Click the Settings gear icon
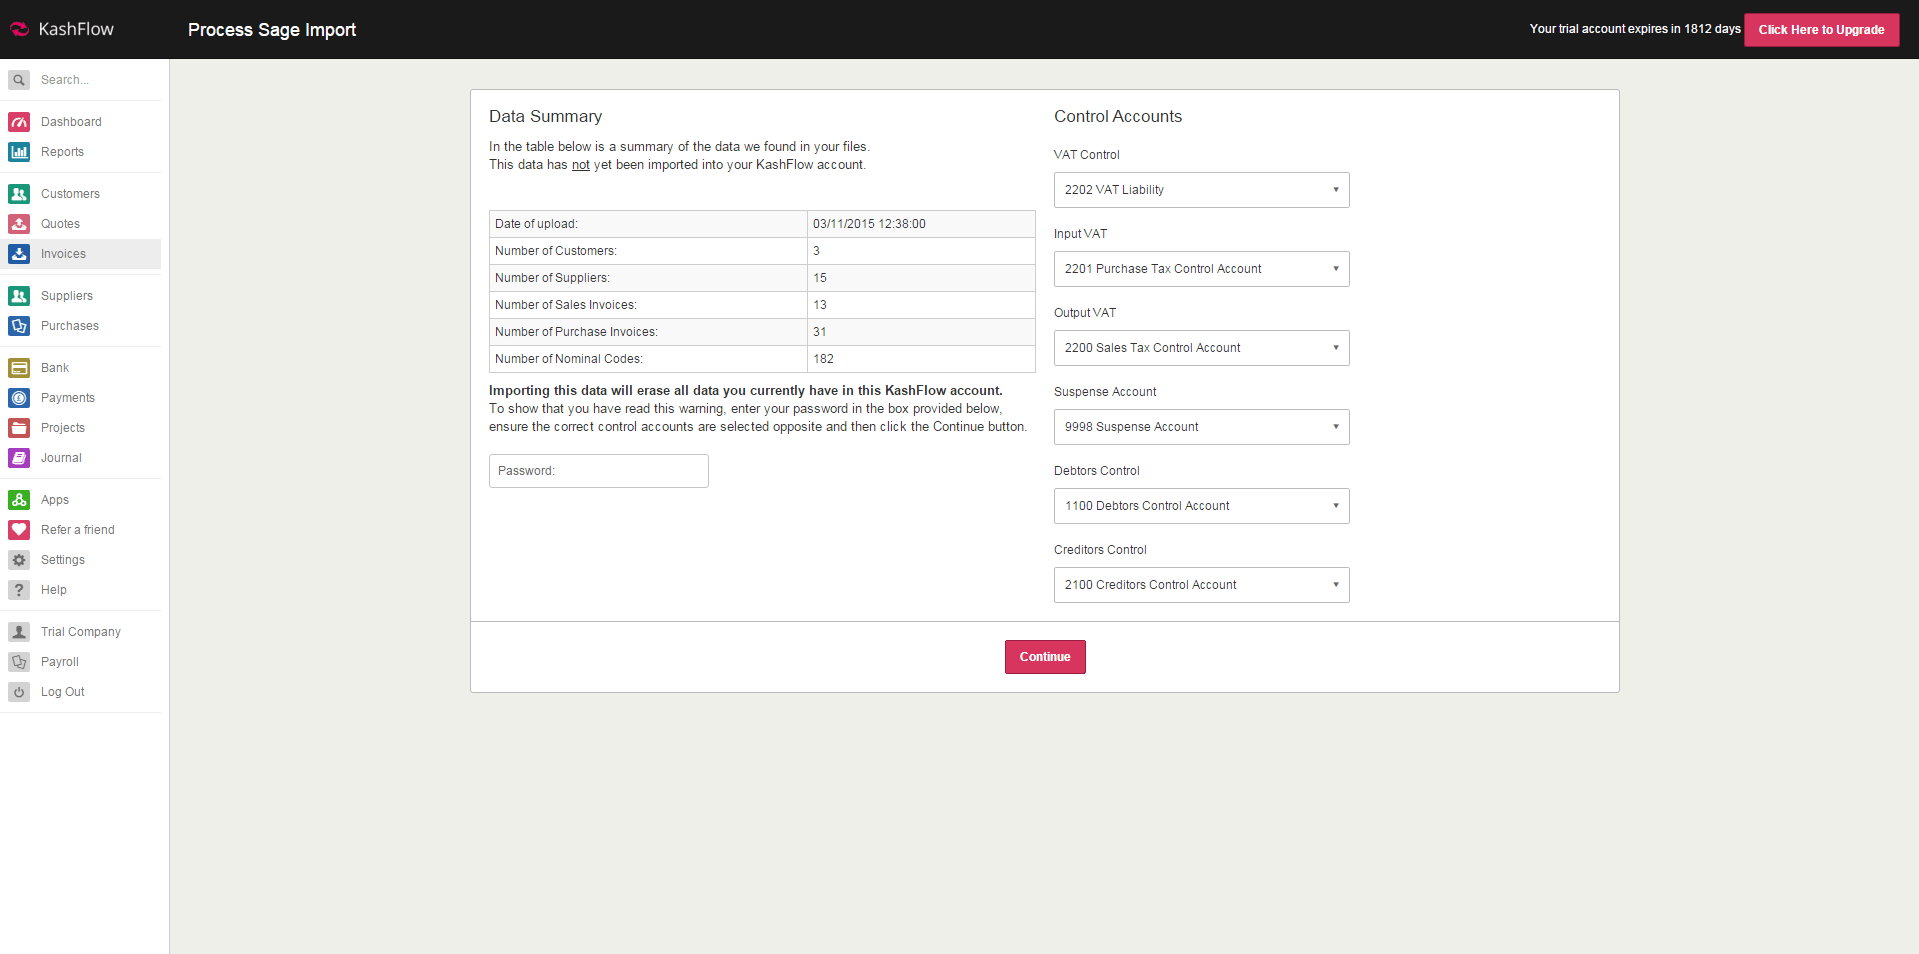 (x=19, y=560)
